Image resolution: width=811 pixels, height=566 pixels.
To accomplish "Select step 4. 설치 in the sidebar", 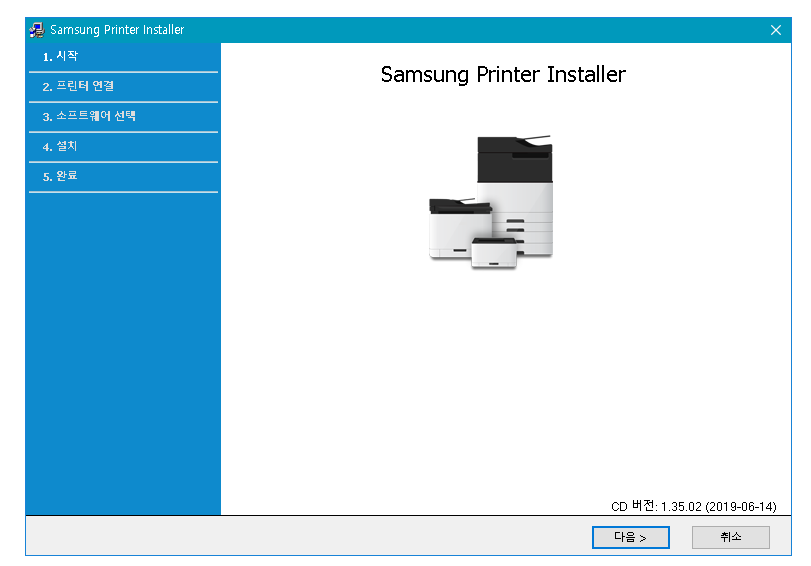I will (x=124, y=147).
